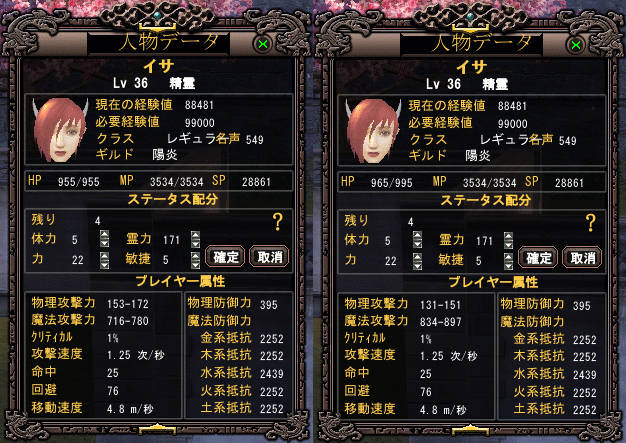Viewport: 626px width, 443px height.
Task: Increase 敏捷 stat in right panel
Action: (508, 257)
